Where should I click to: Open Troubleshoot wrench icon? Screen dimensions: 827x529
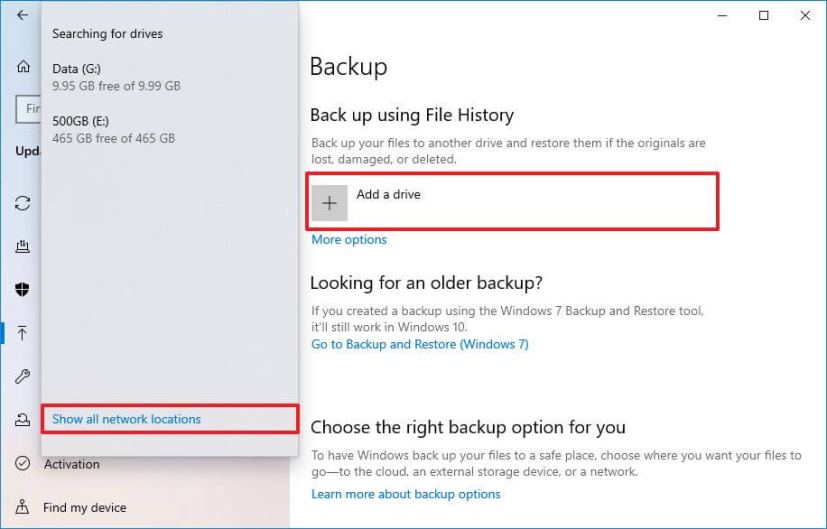[x=22, y=377]
